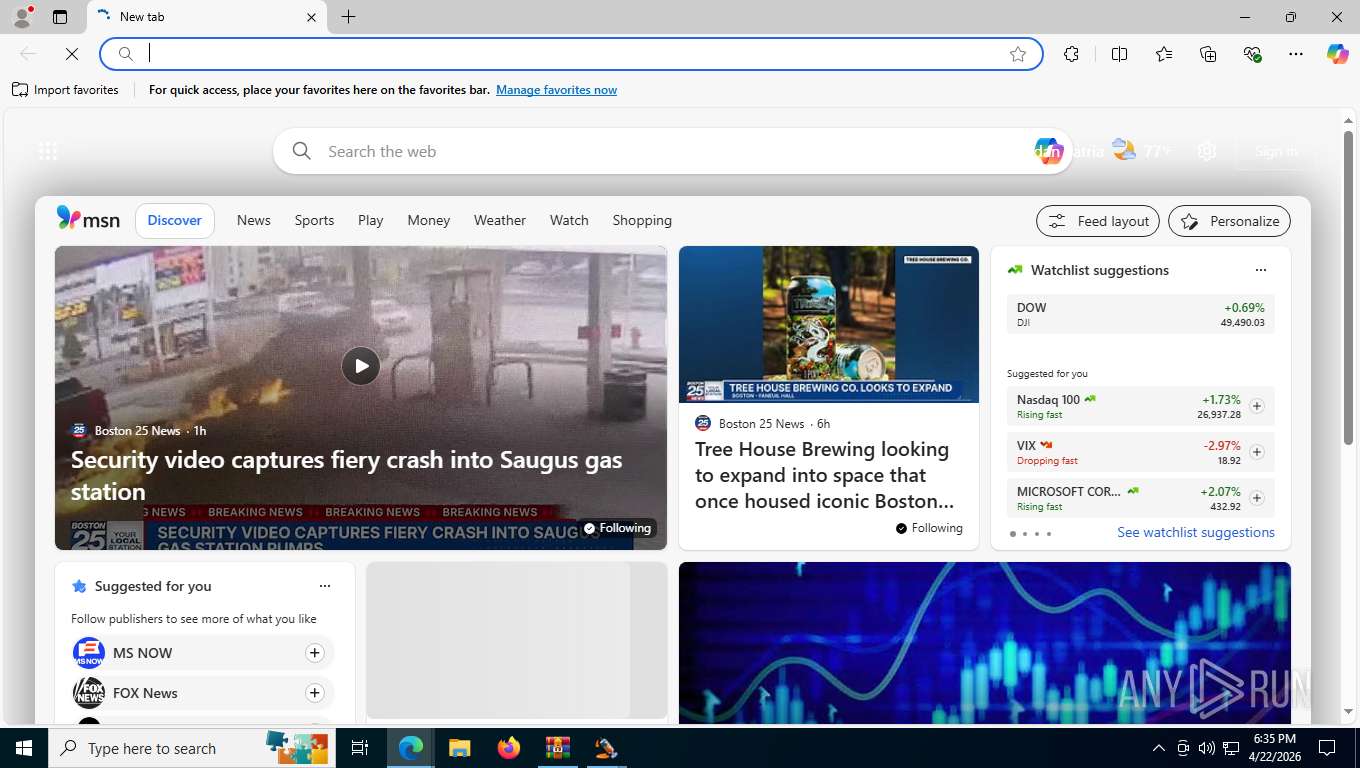The width and height of the screenshot is (1360, 768).
Task: Open Feed layout options
Action: coord(1098,221)
